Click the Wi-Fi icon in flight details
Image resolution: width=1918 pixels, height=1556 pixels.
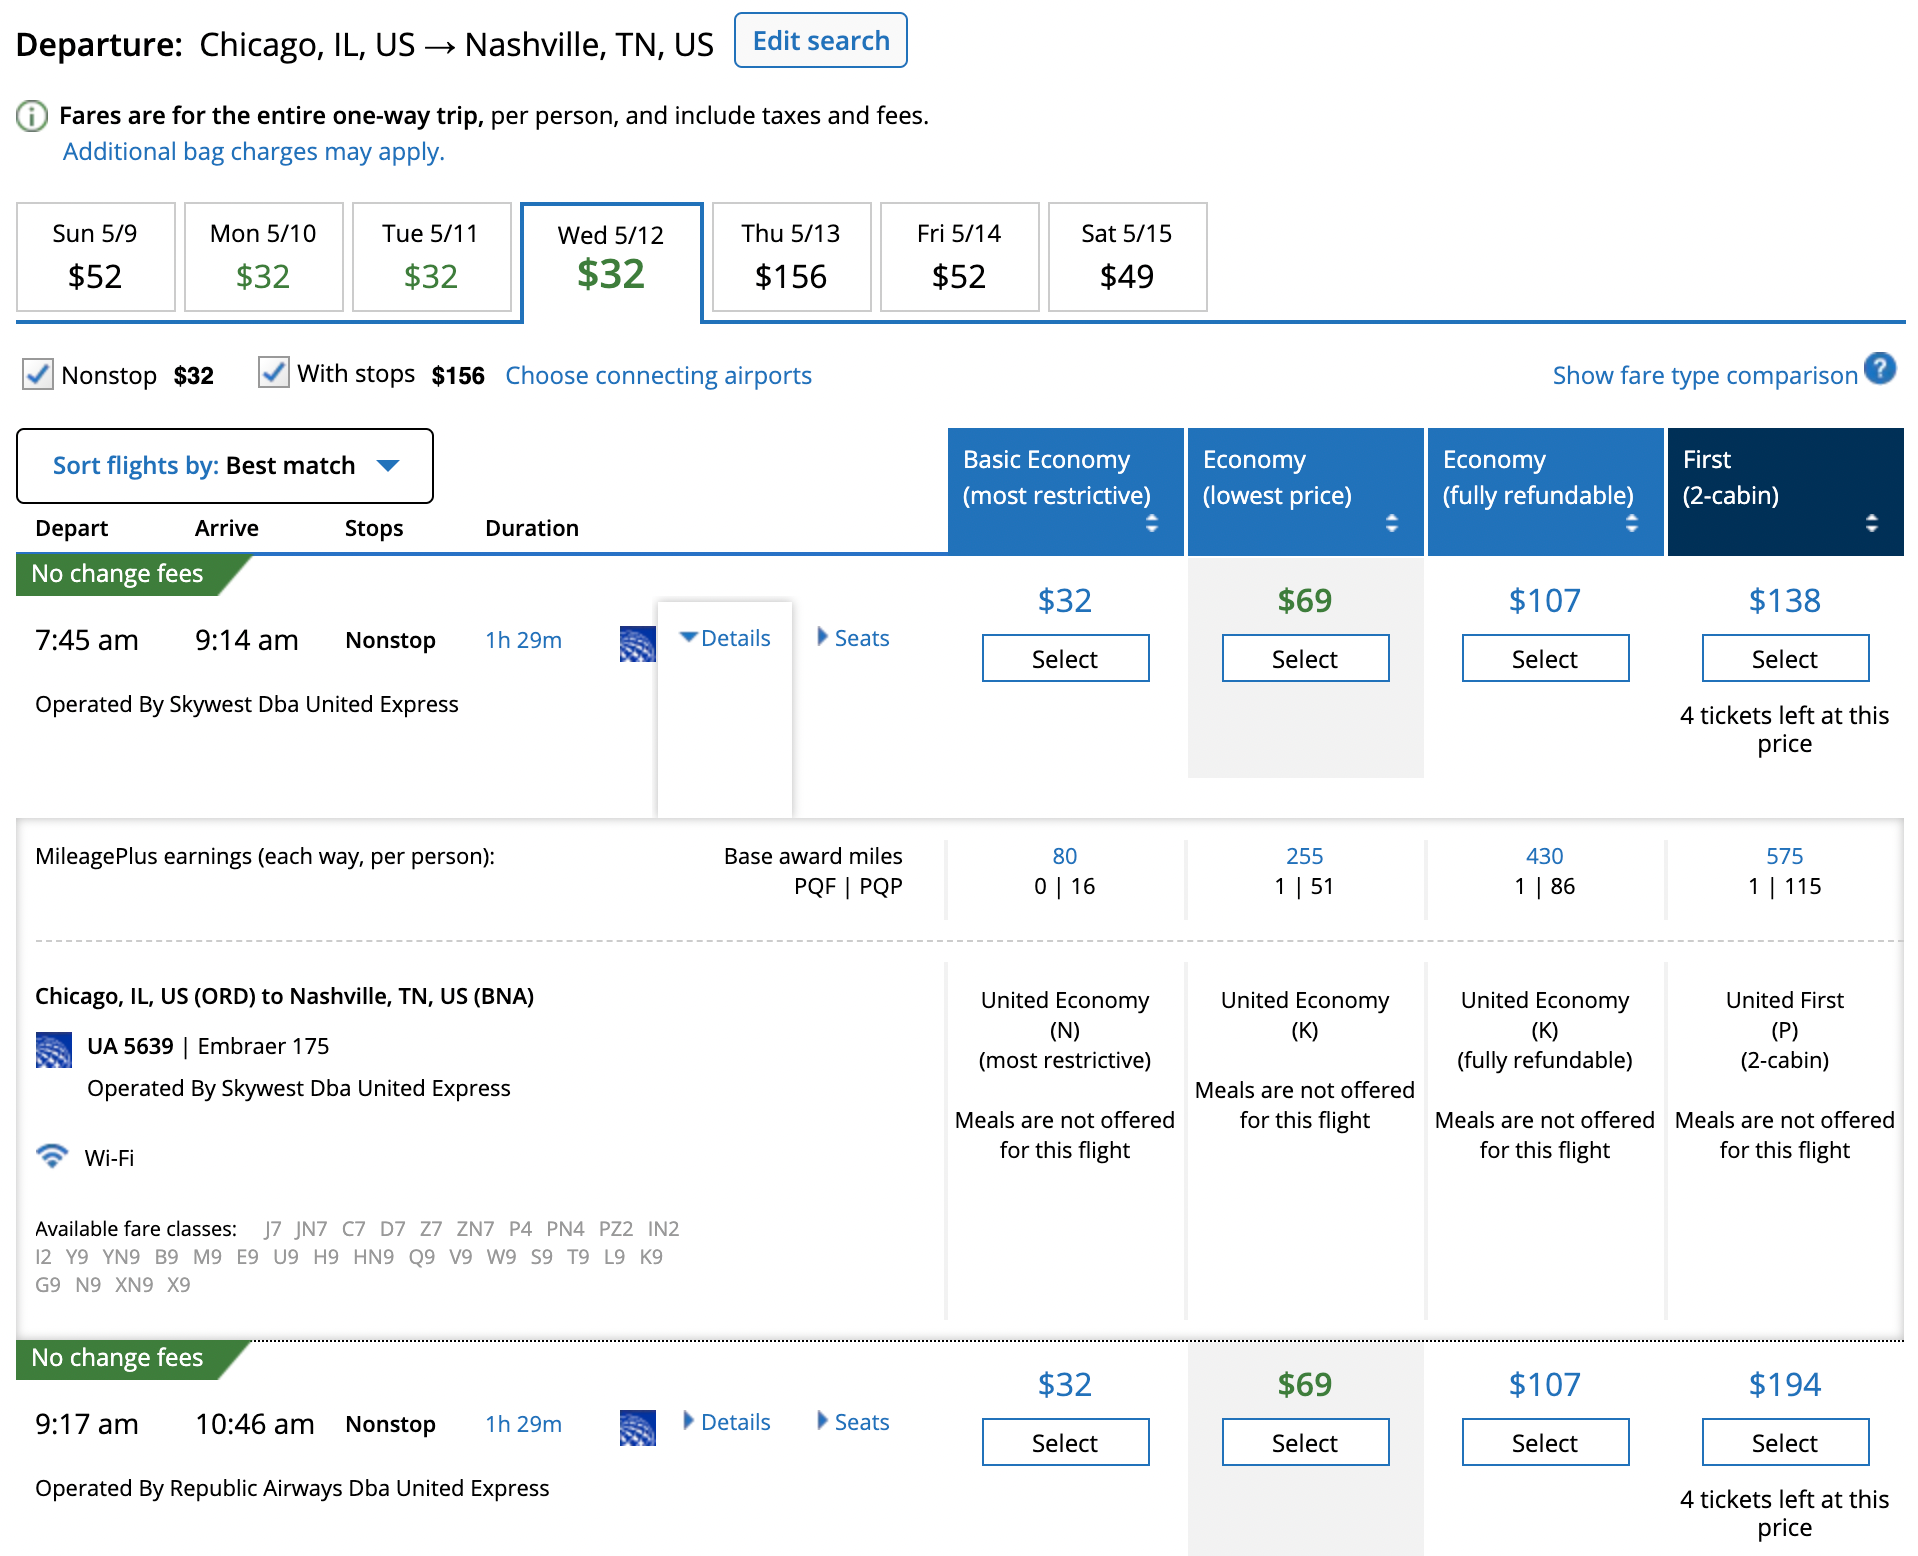coord(52,1156)
